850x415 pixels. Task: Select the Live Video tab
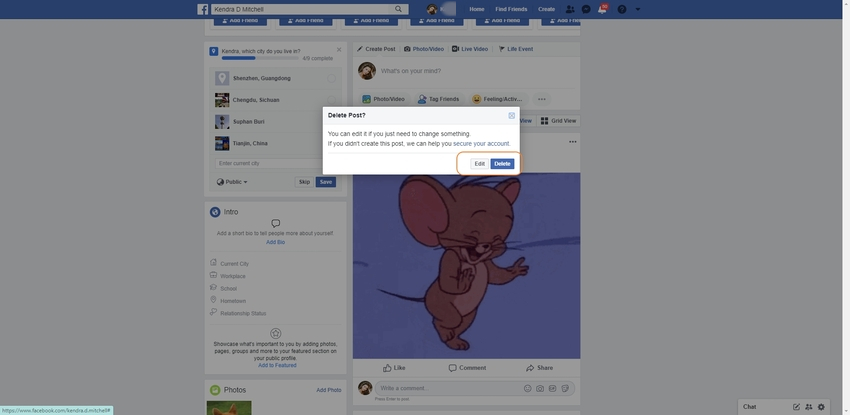pyautogui.click(x=470, y=49)
